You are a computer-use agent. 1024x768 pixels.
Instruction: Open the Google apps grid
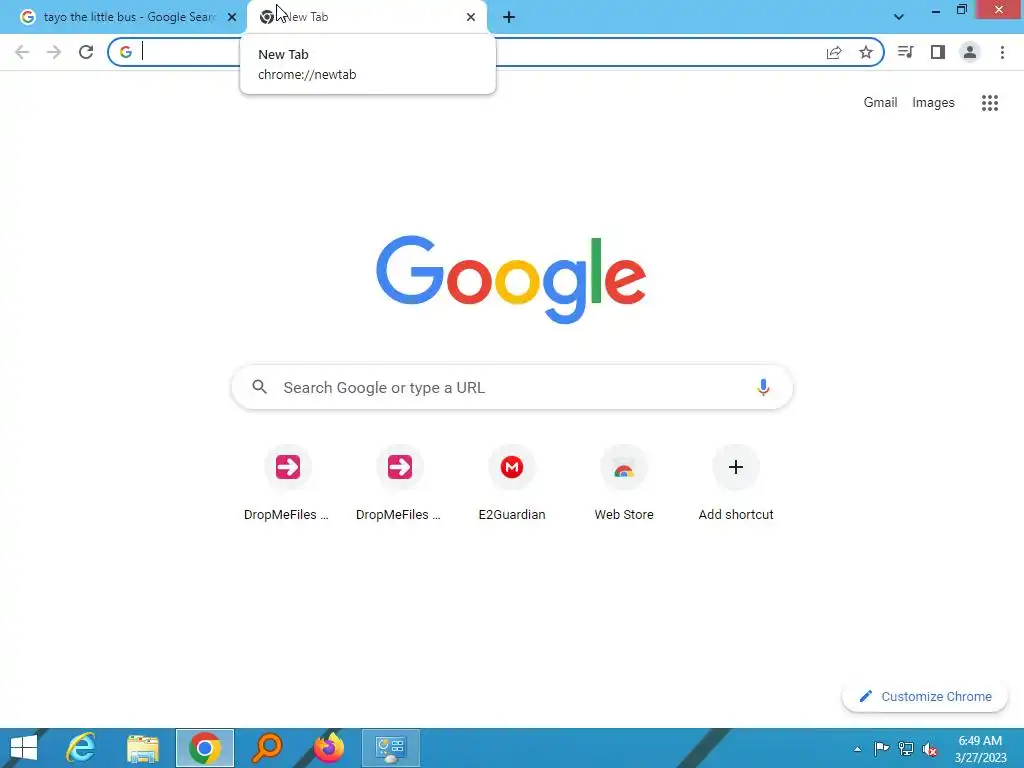point(990,103)
